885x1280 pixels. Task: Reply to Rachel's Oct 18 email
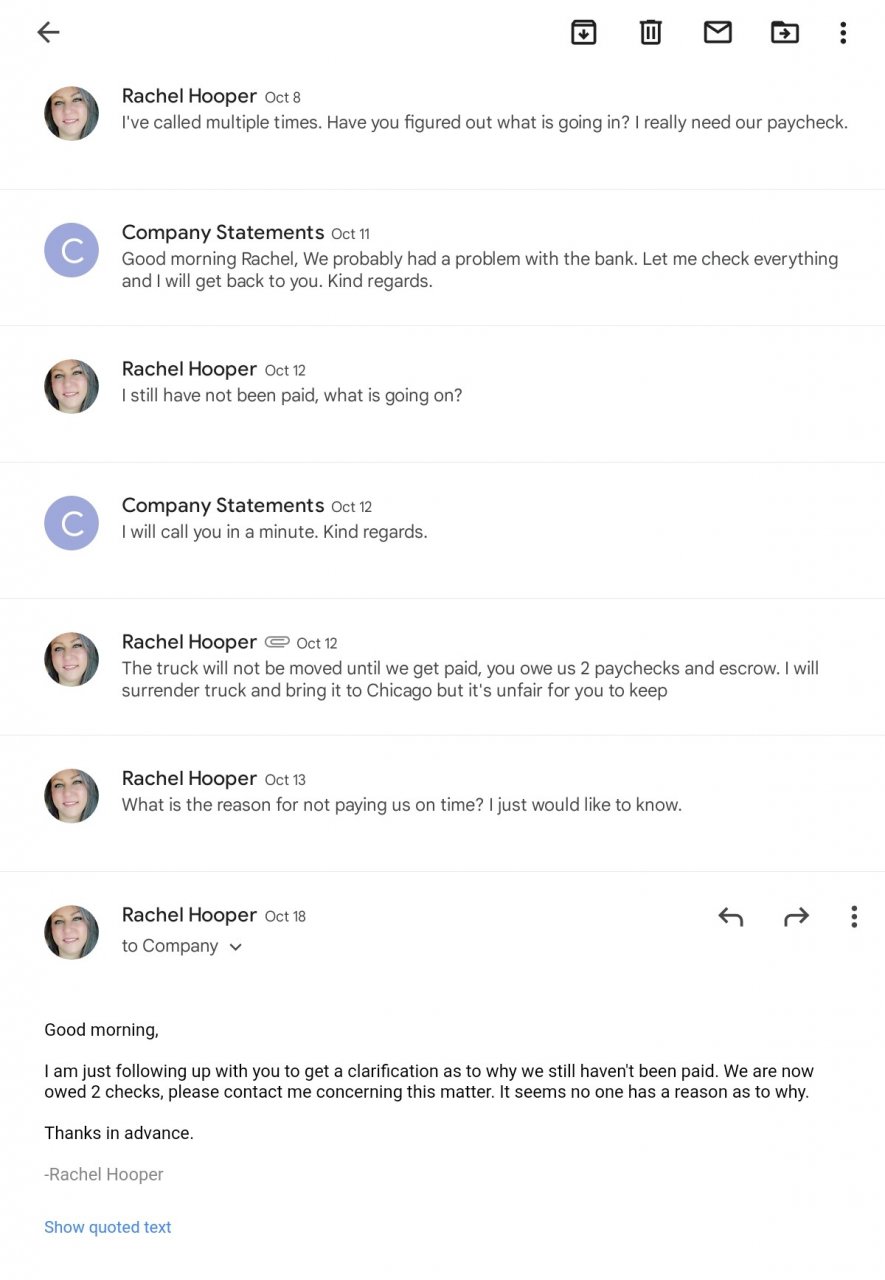click(x=731, y=916)
